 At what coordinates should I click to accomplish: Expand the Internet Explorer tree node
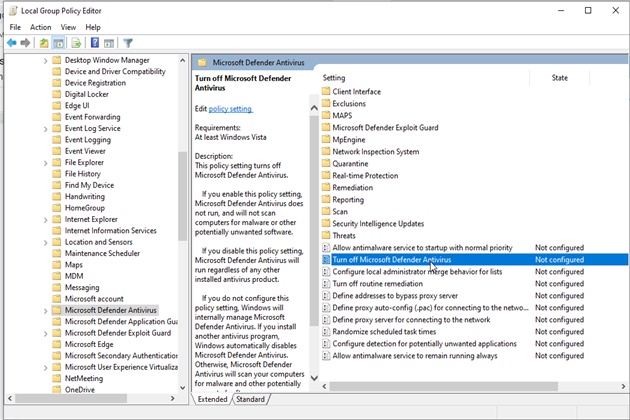click(45, 220)
